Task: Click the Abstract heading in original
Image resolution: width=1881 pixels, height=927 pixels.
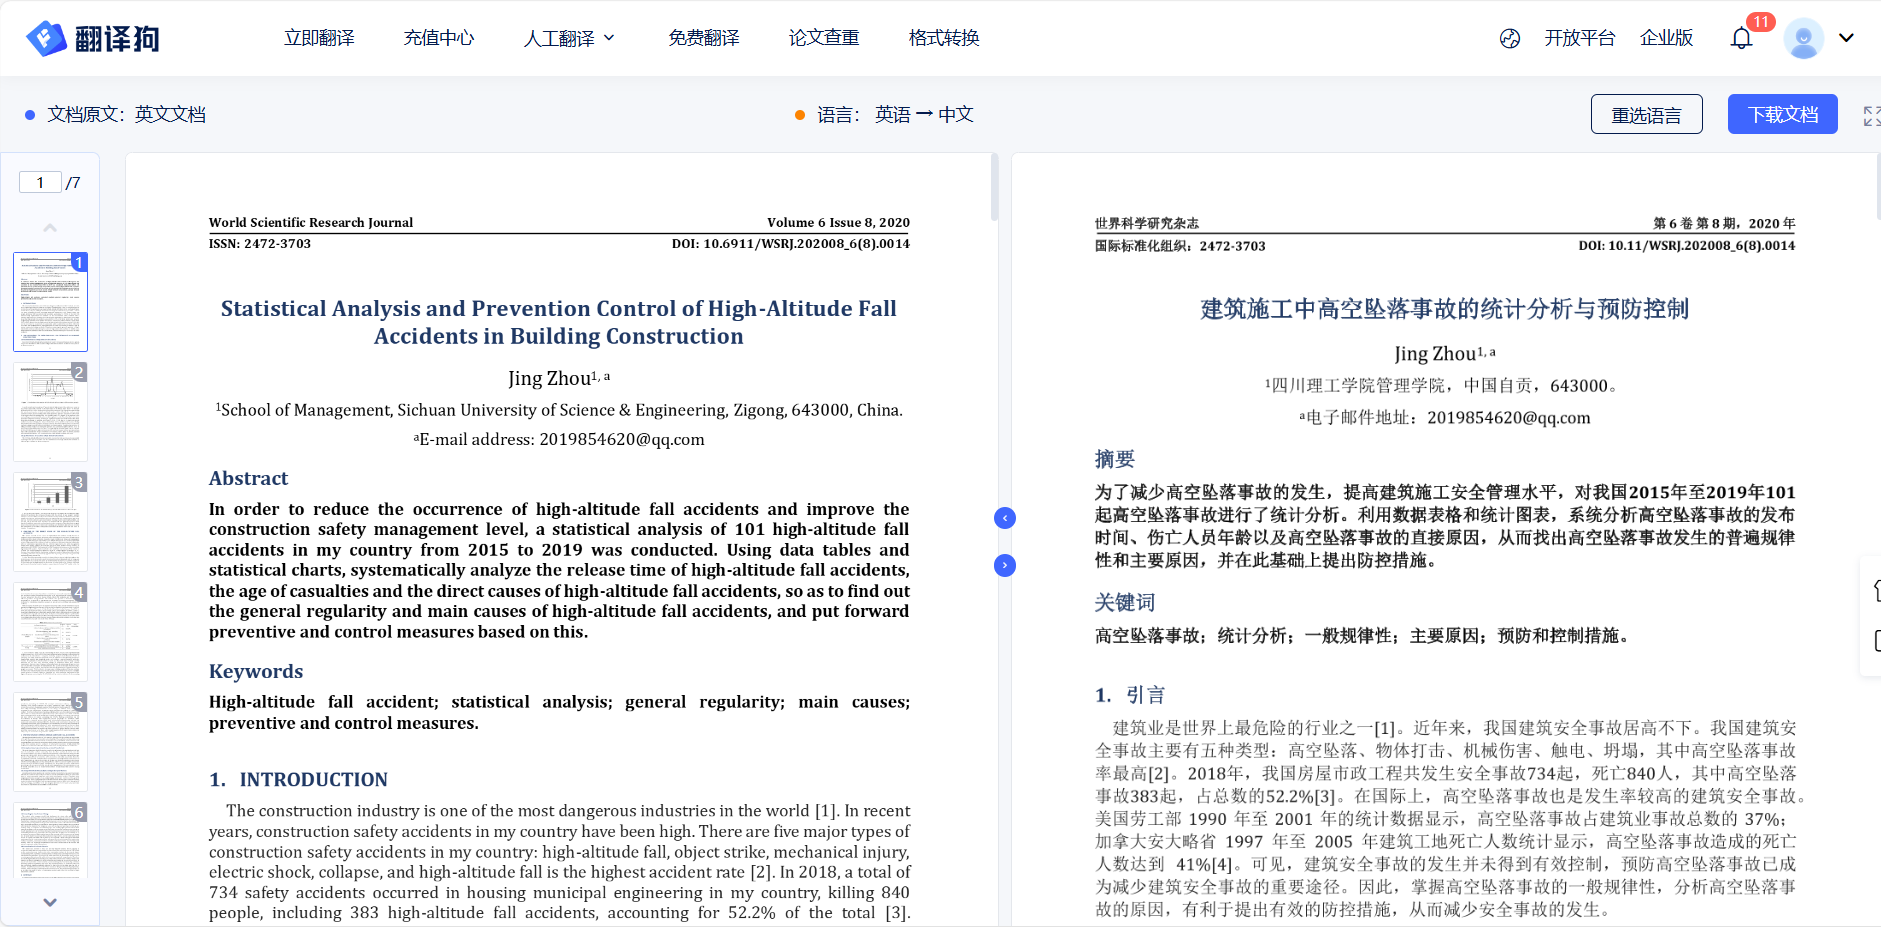Action: tap(248, 478)
